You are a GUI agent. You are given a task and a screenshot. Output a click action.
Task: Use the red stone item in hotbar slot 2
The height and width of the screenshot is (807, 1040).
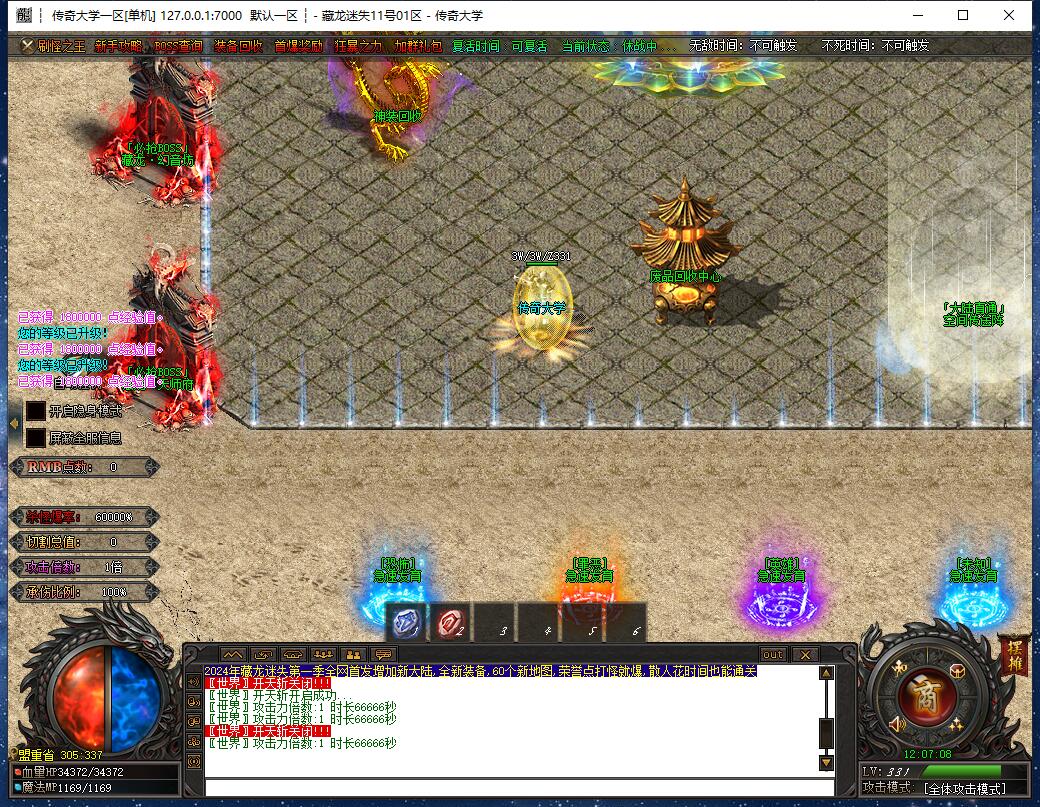pos(450,623)
